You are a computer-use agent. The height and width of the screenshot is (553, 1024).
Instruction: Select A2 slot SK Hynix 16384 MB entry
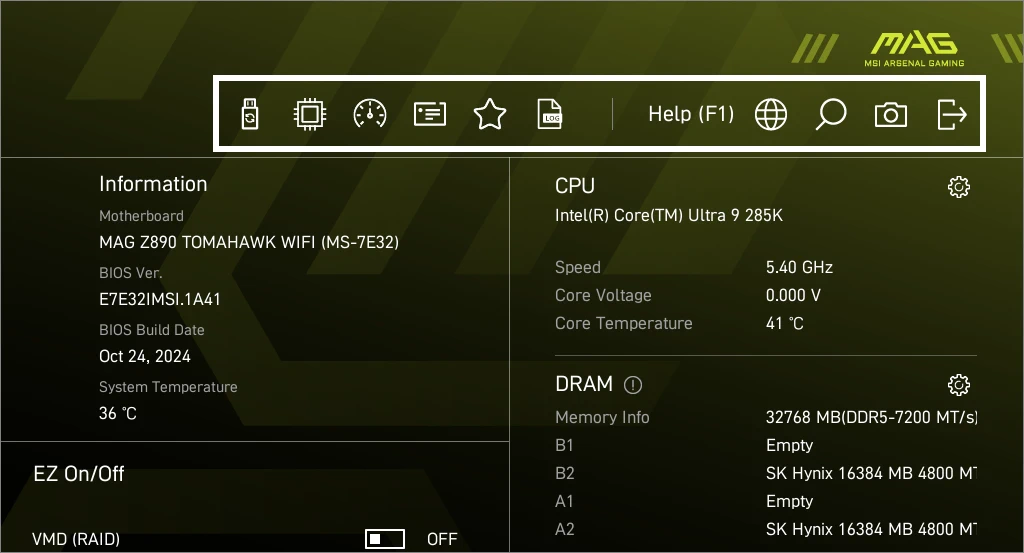[x=871, y=529]
